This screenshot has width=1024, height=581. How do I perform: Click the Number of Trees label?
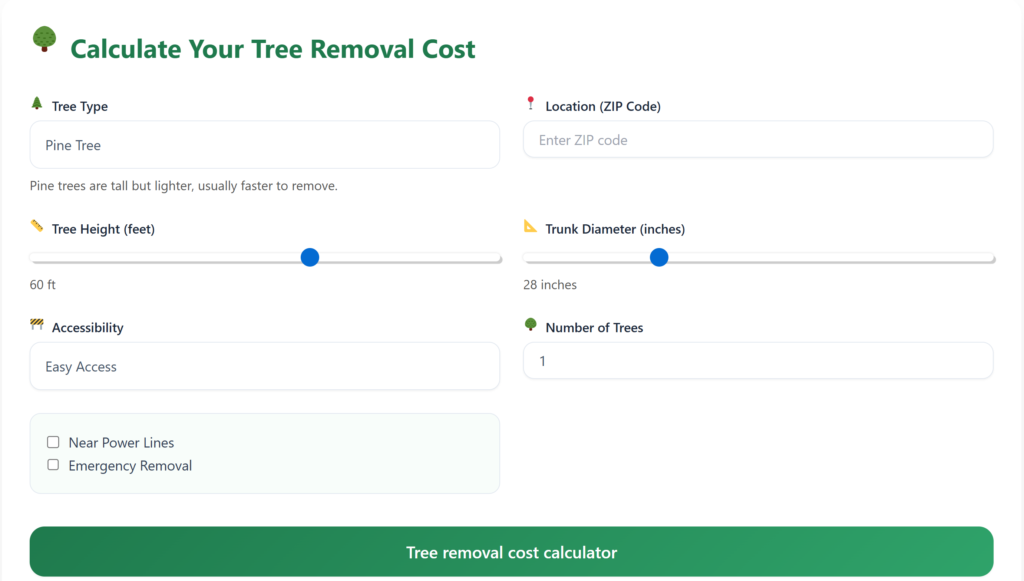pos(594,328)
